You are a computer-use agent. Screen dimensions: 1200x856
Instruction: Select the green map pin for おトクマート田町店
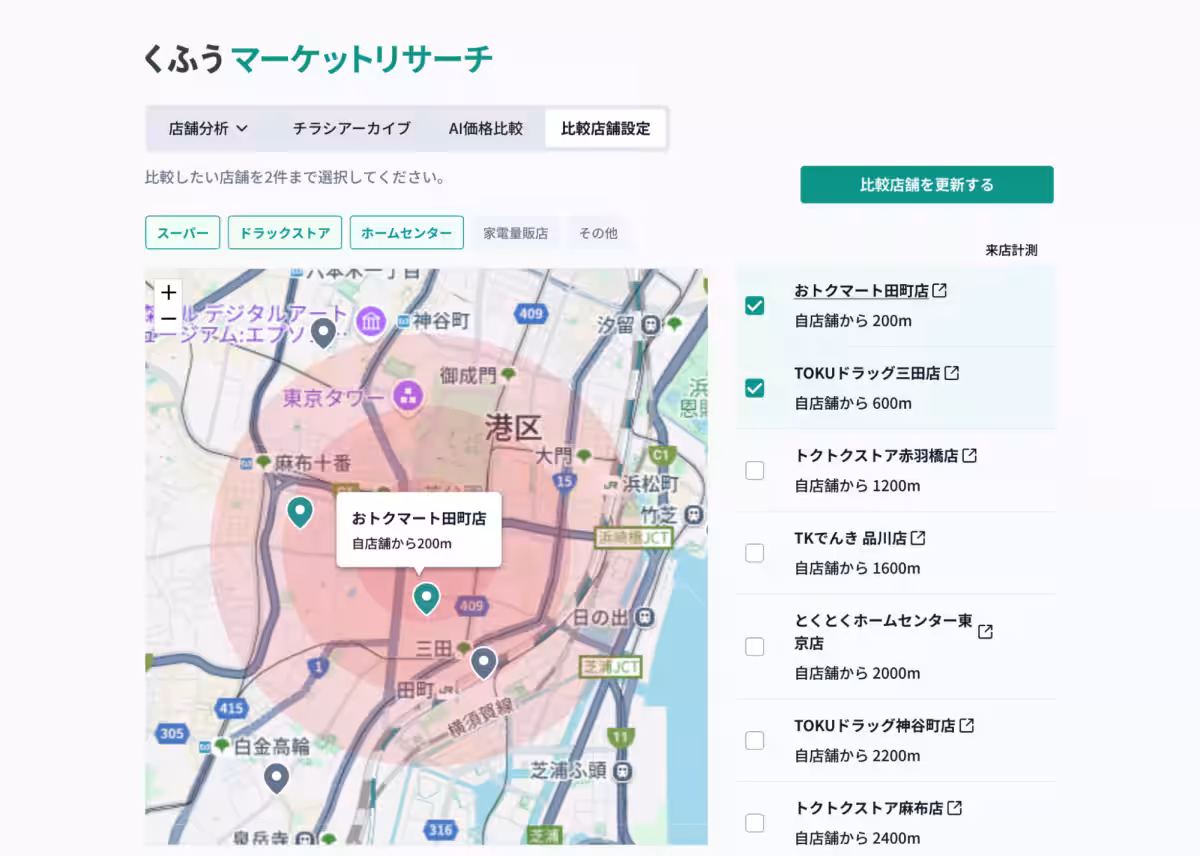pos(425,597)
